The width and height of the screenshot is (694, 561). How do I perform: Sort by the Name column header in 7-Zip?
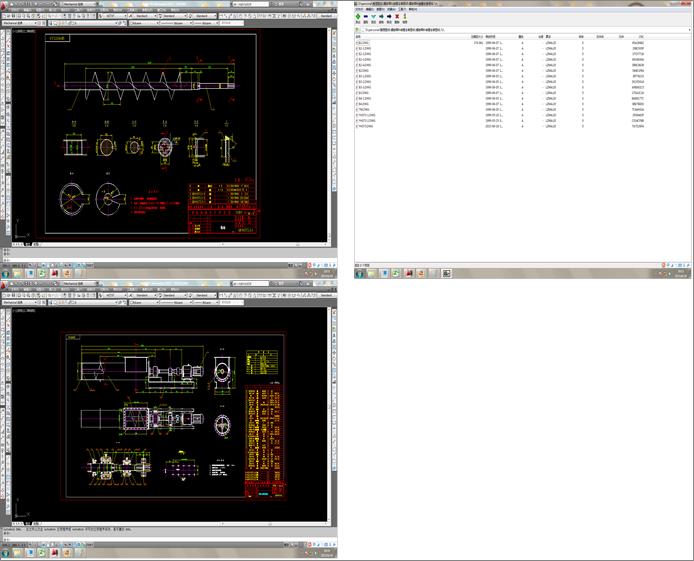pos(358,37)
